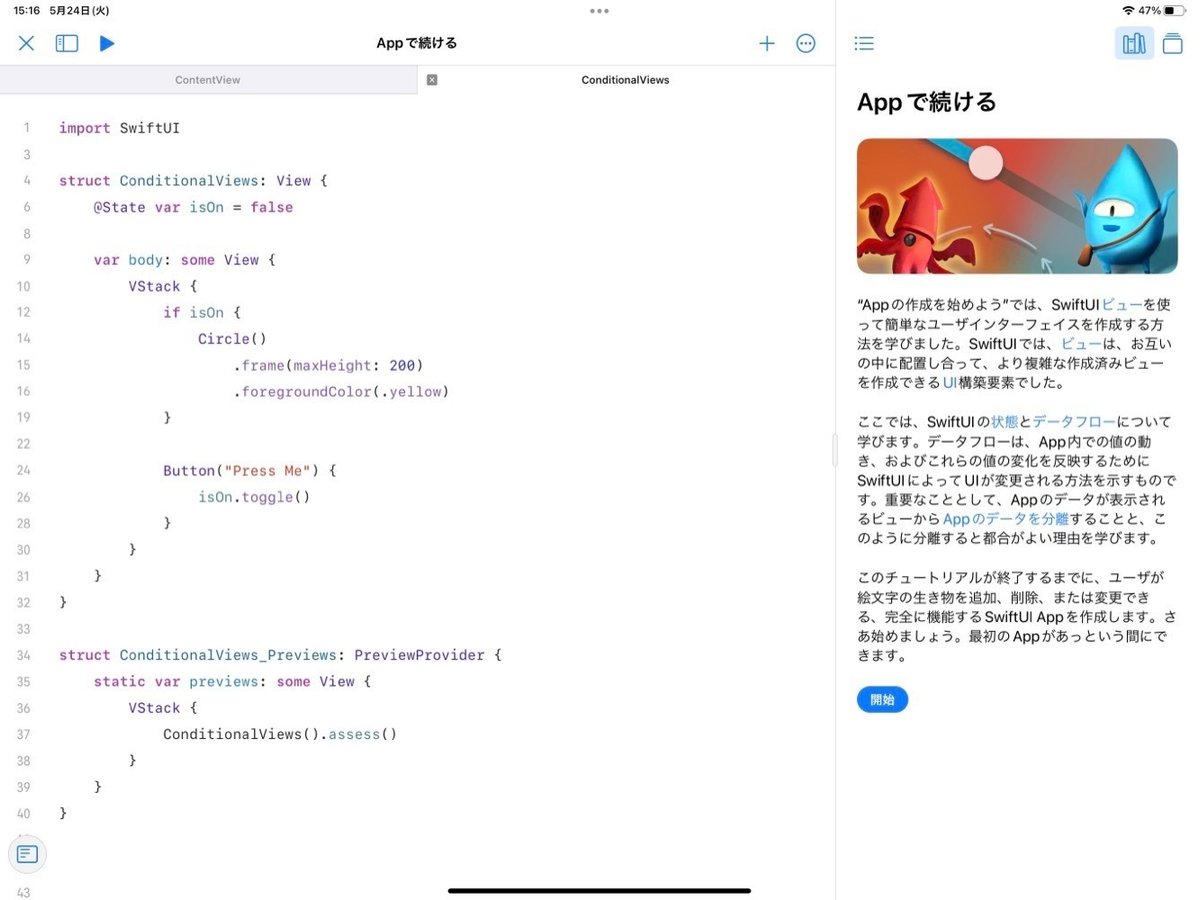
Task: Open the データフロー link
Action: 1074,421
